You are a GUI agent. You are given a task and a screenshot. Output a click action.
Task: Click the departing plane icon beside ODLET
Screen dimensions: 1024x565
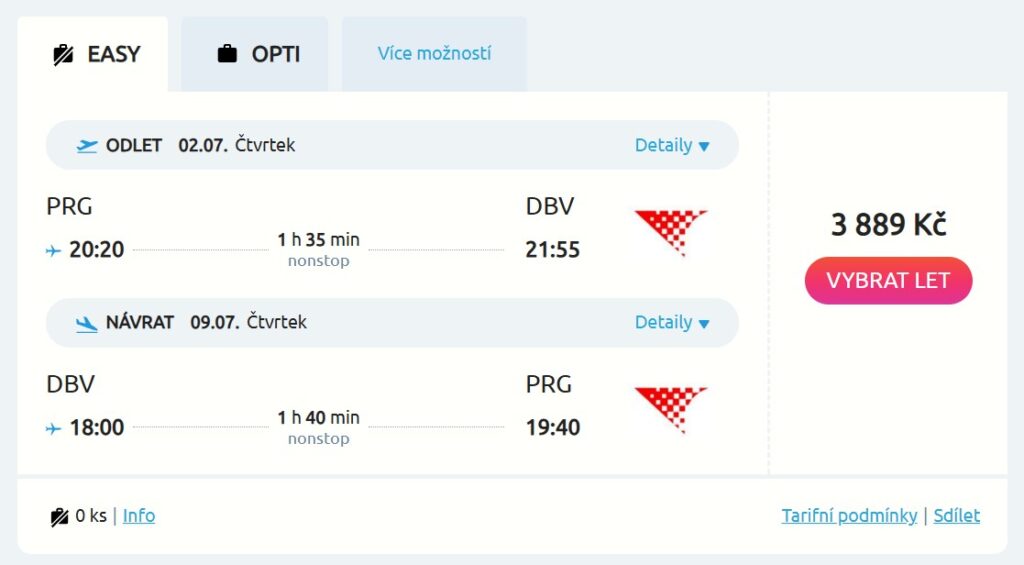click(87, 146)
